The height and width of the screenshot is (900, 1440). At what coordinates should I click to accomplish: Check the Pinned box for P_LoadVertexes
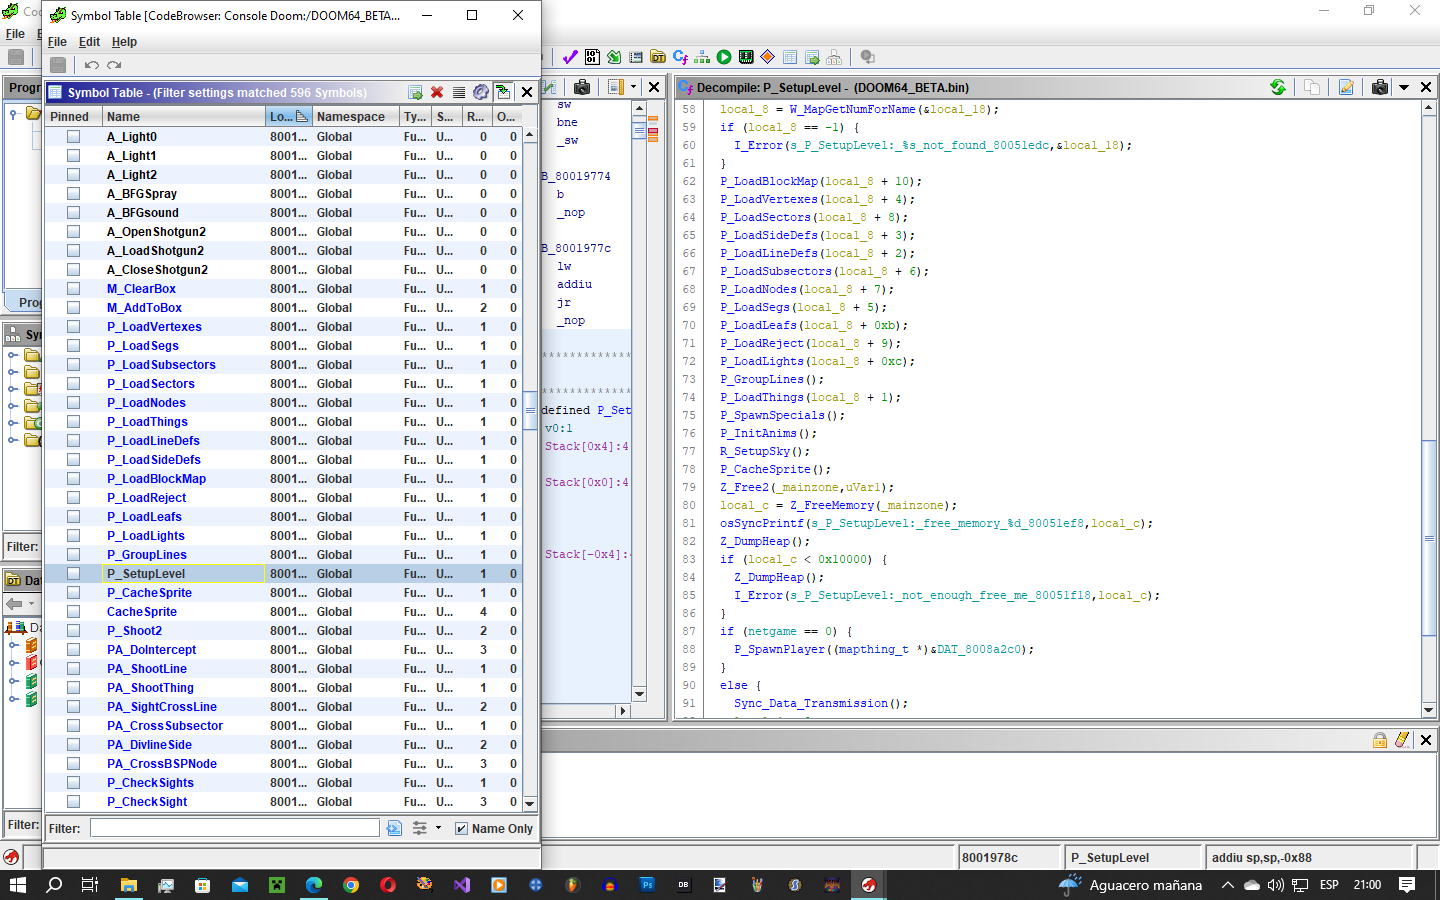[73, 327]
